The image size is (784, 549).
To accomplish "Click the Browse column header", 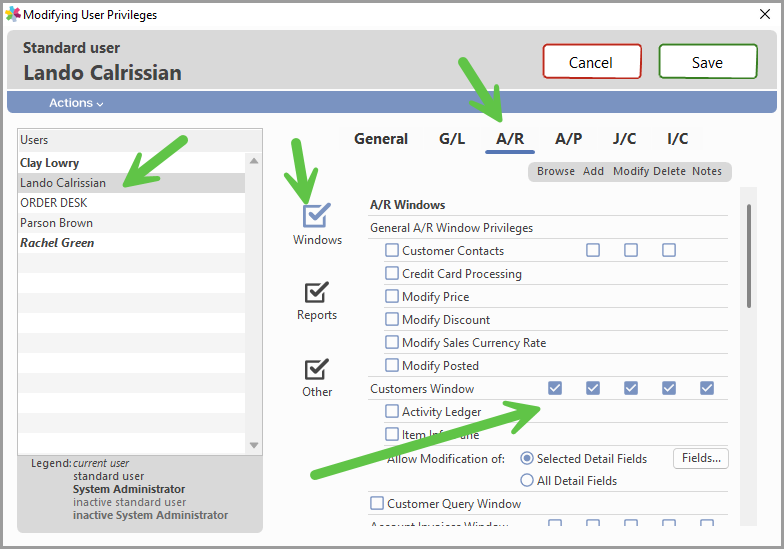I will click(556, 171).
